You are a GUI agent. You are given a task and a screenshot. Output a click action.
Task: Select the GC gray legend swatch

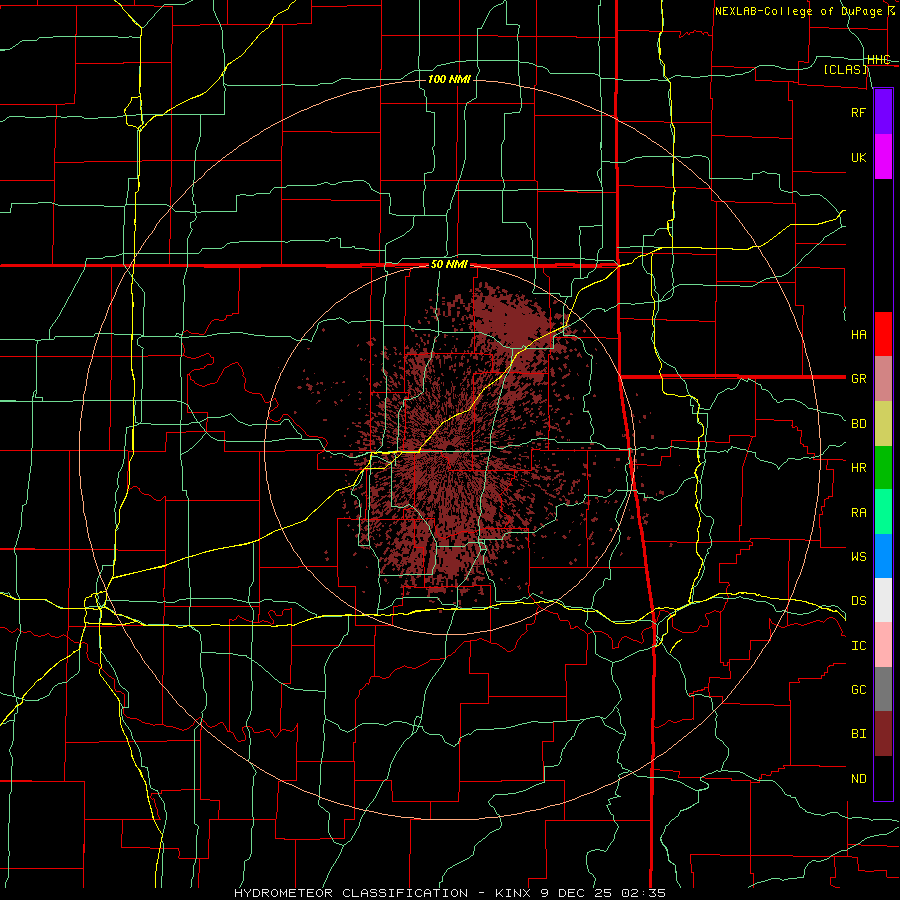coord(883,689)
